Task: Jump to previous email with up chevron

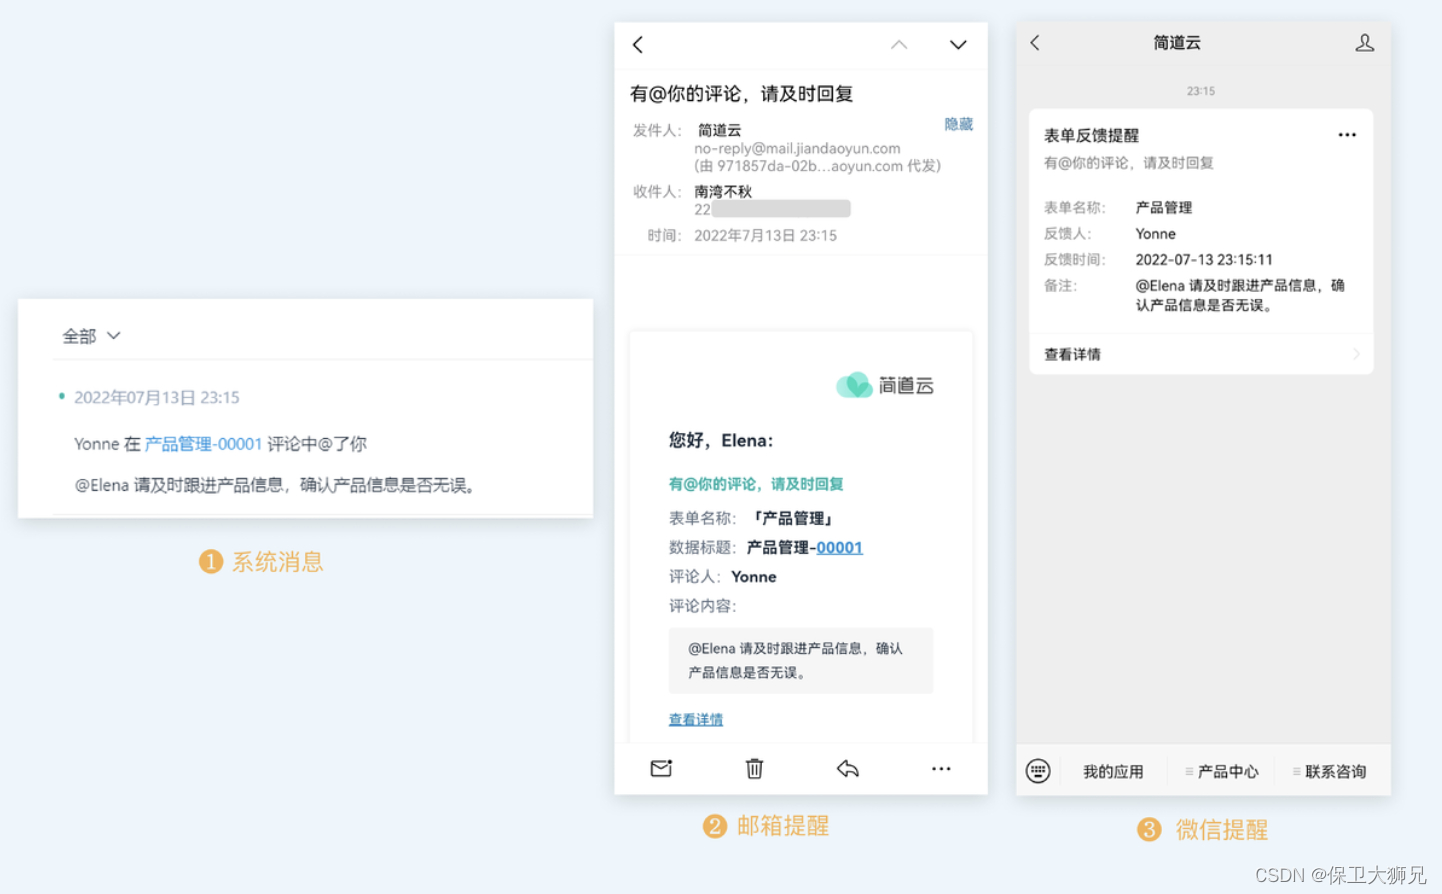Action: click(899, 45)
